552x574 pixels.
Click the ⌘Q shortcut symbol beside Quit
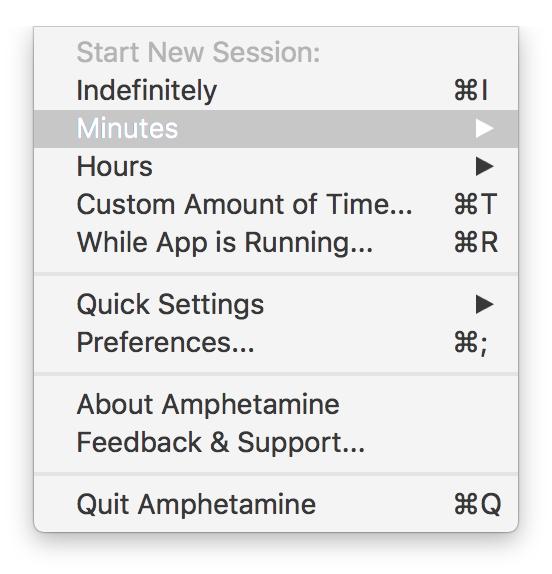(478, 504)
